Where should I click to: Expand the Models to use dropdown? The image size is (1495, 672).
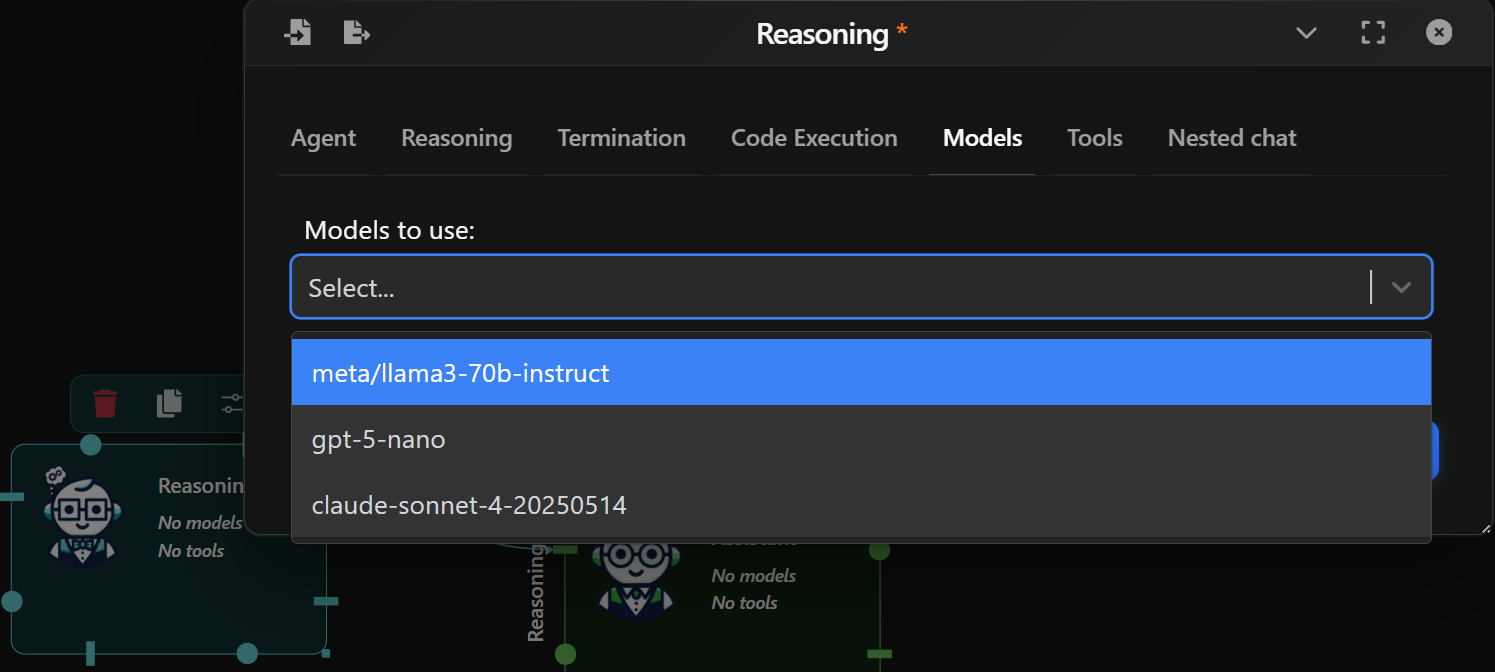pos(1400,287)
